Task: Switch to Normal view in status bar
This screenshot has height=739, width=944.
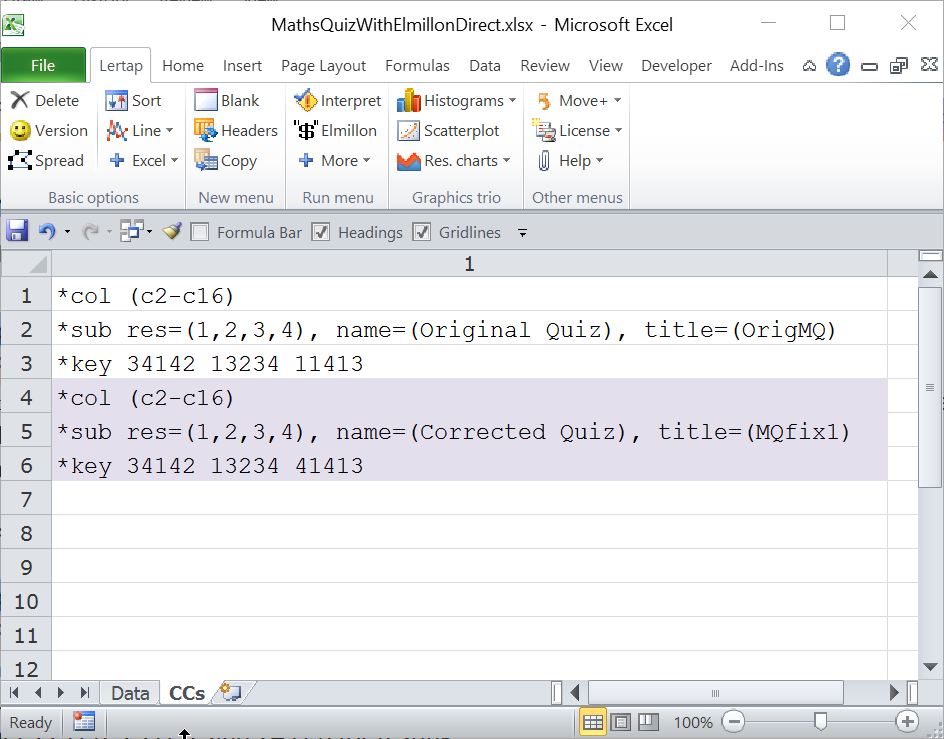Action: tap(592, 722)
